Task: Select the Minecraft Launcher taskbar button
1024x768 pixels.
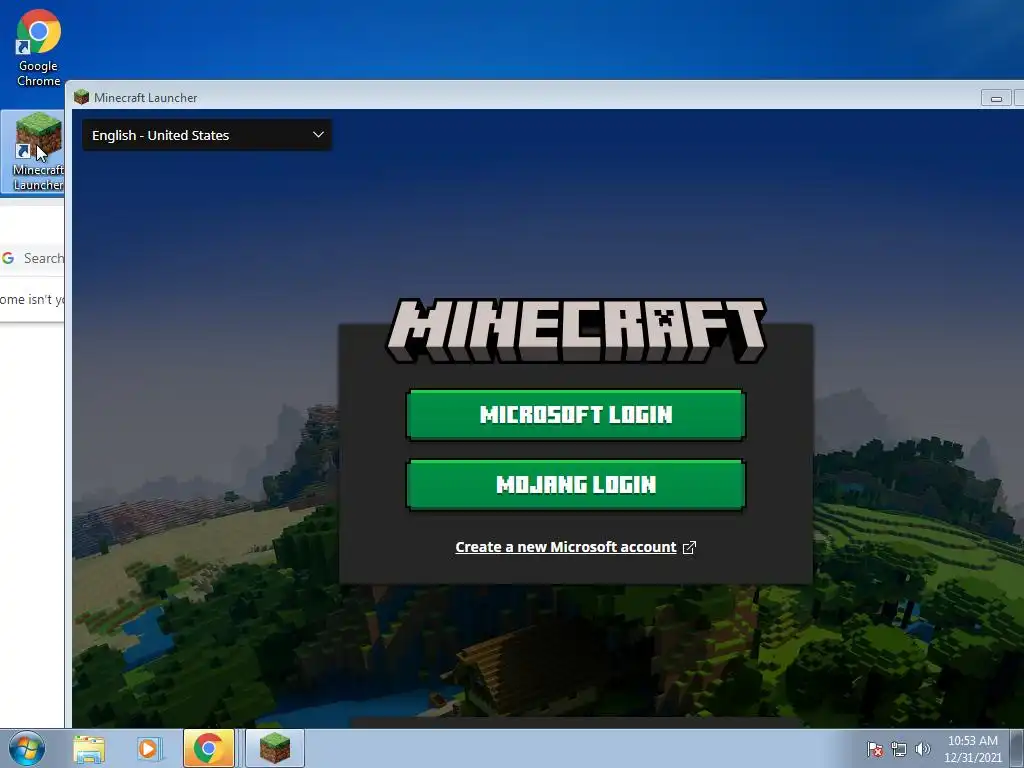Action: [275, 748]
